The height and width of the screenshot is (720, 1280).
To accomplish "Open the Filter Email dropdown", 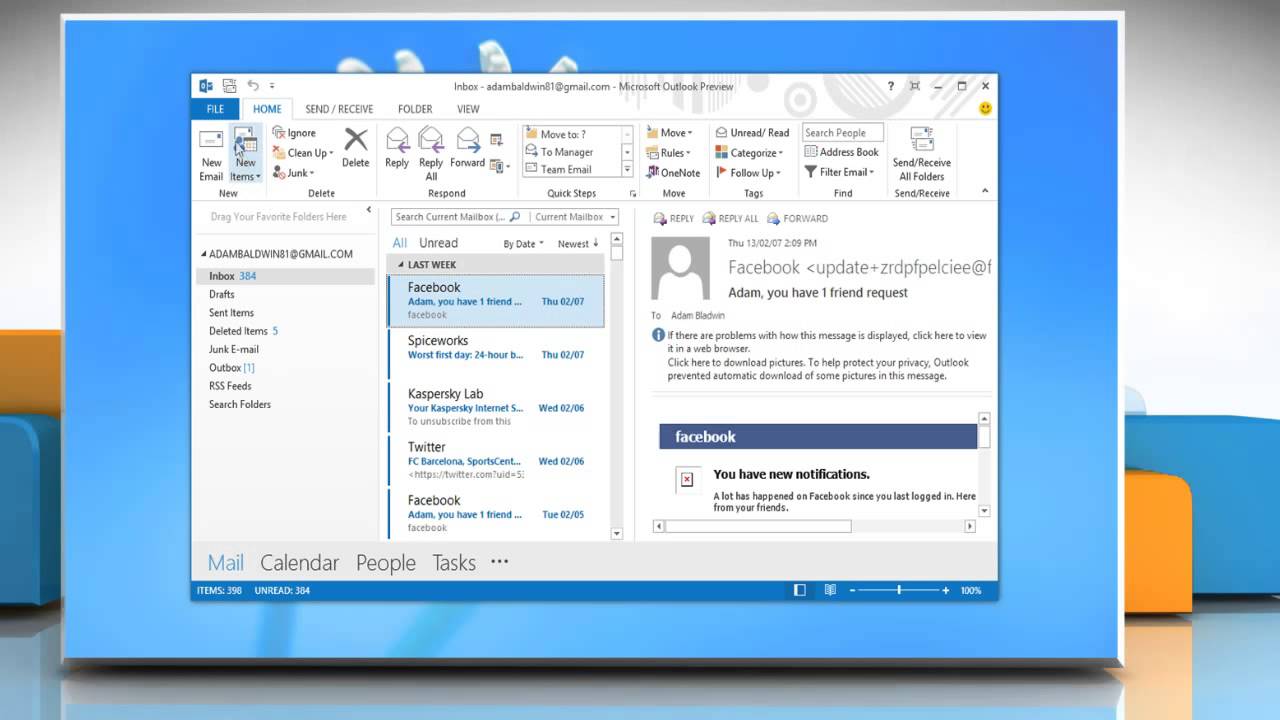I will [x=839, y=172].
